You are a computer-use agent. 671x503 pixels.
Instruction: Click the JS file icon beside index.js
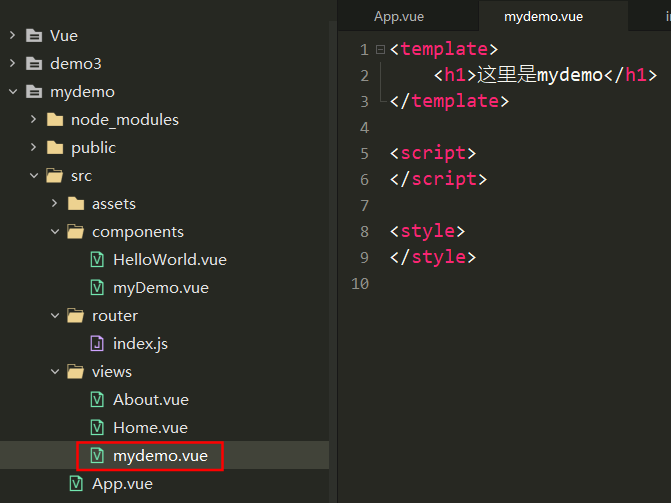97,343
